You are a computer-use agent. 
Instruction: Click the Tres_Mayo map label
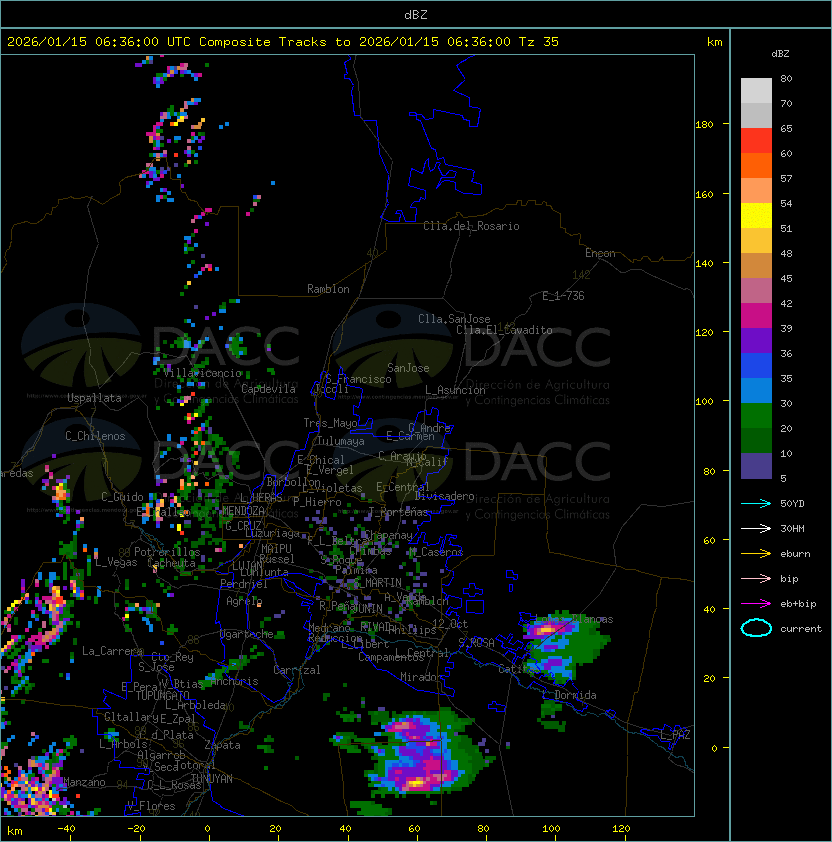point(330,423)
